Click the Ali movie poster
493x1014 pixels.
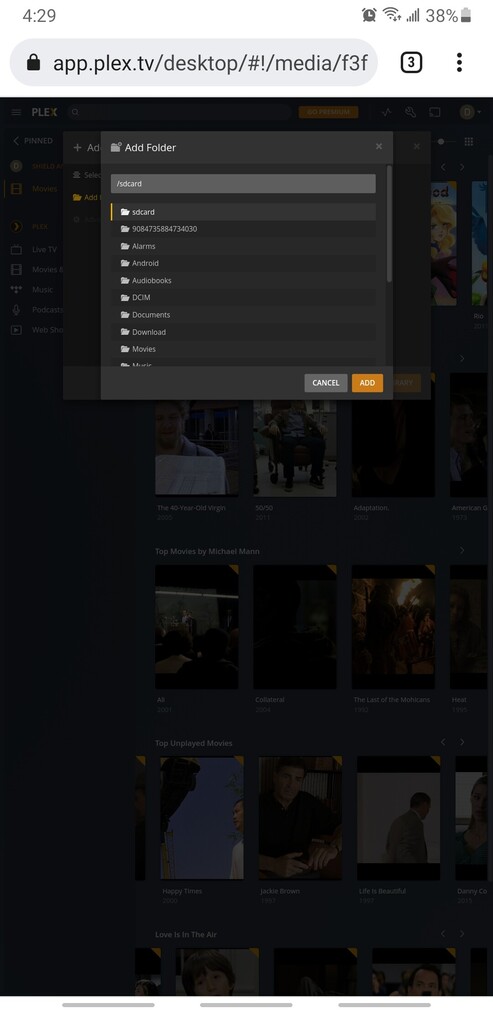pyautogui.click(x=197, y=627)
